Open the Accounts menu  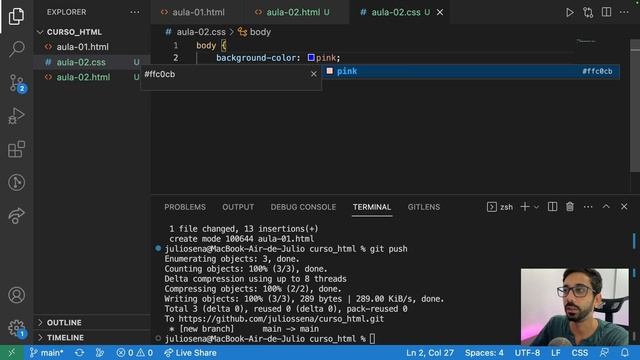[x=16, y=295]
